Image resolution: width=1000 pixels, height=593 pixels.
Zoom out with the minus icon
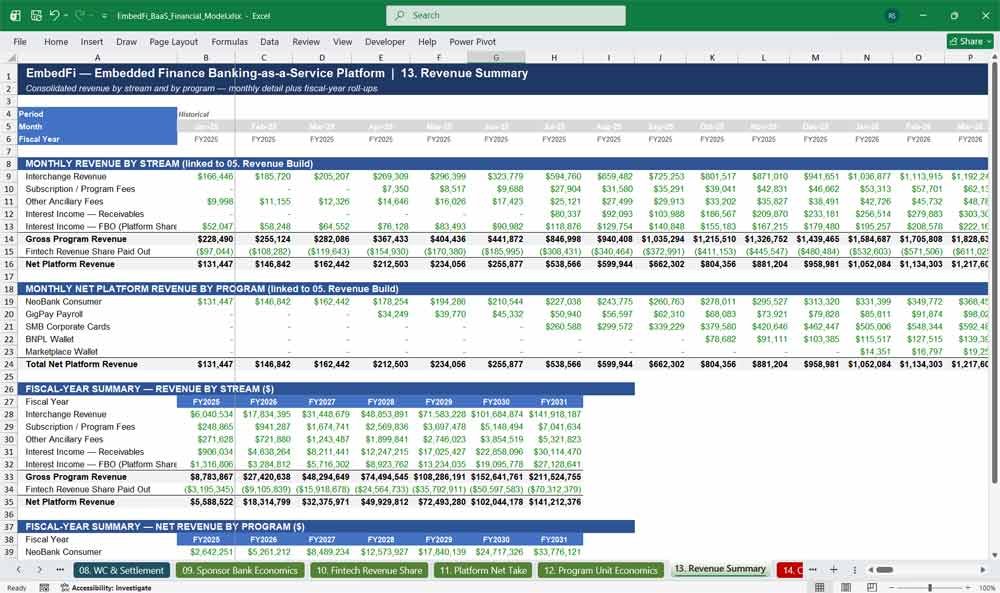point(892,587)
